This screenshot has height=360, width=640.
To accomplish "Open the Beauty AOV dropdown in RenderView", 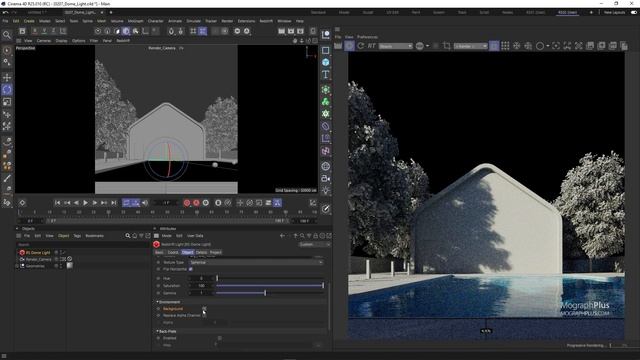I will 396,46.
